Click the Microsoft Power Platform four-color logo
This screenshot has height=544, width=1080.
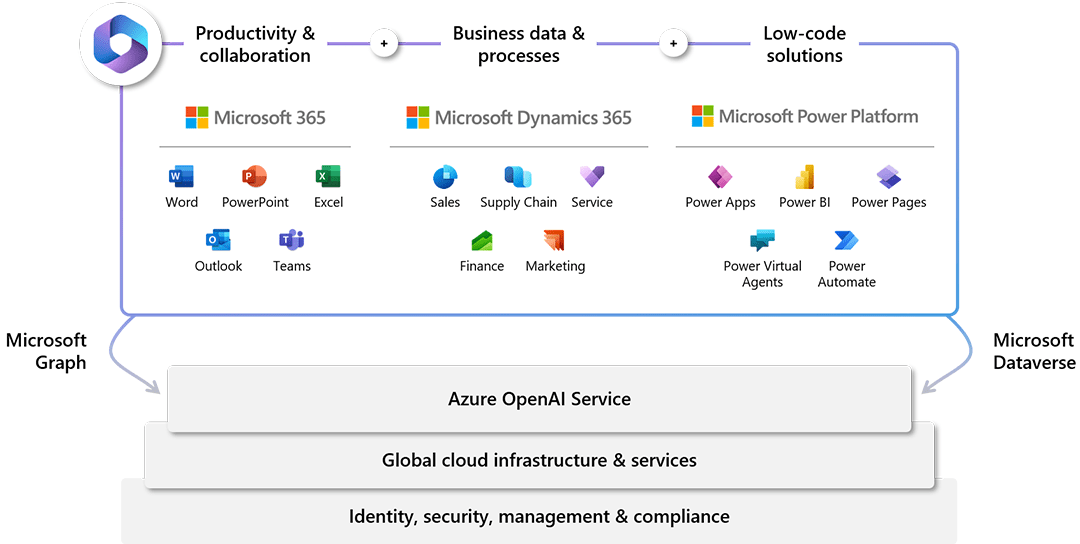[x=703, y=116]
